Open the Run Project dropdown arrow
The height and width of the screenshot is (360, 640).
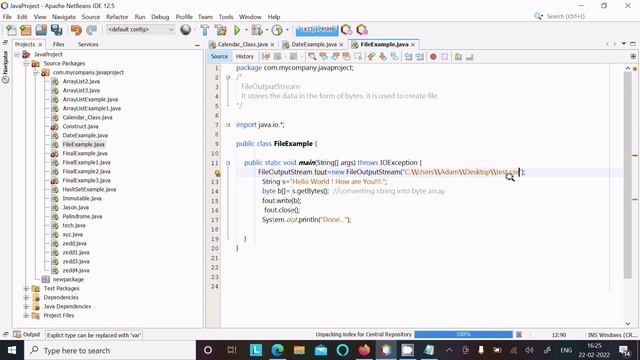click(246, 30)
